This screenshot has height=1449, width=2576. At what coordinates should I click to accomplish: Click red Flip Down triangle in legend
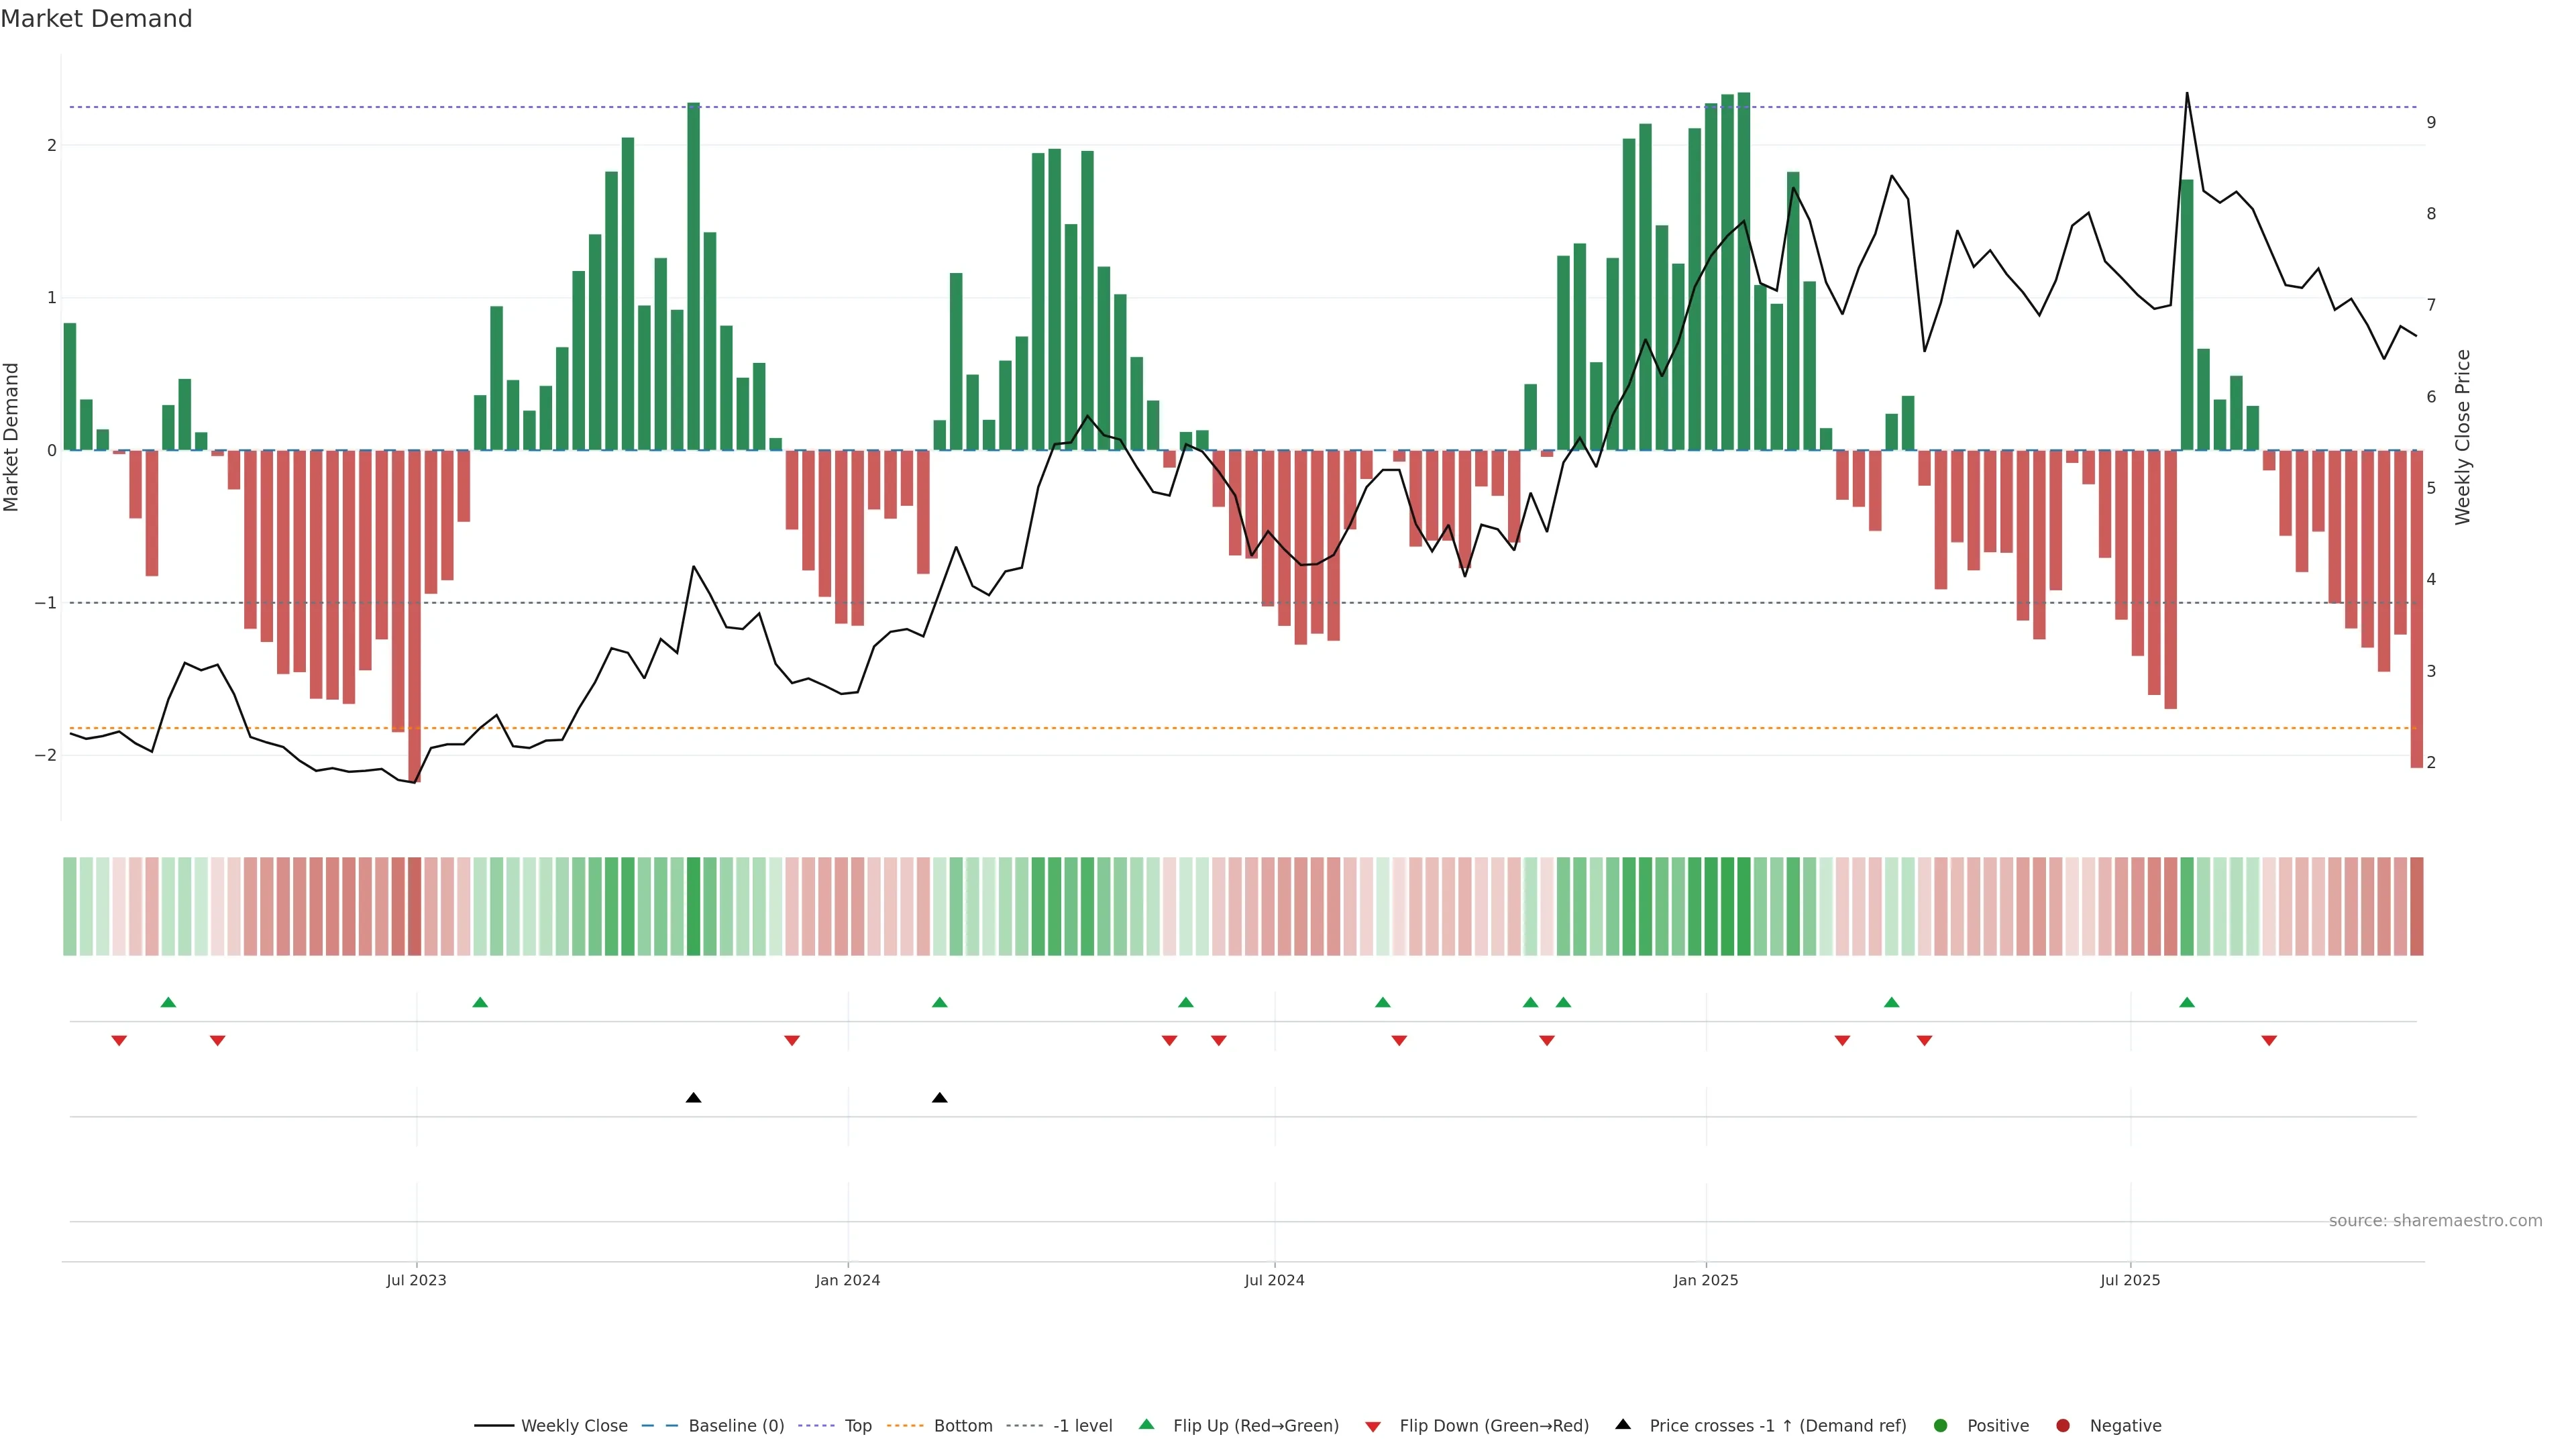[1373, 1427]
